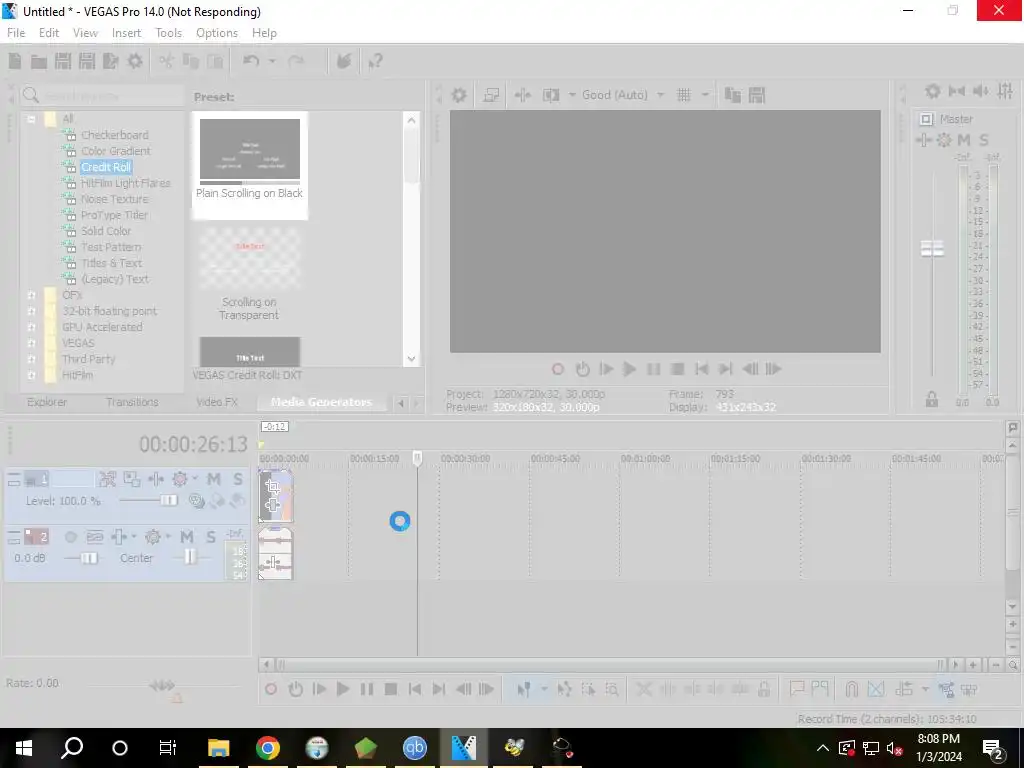
Task: Select ProType Titler generator
Action: tap(114, 215)
